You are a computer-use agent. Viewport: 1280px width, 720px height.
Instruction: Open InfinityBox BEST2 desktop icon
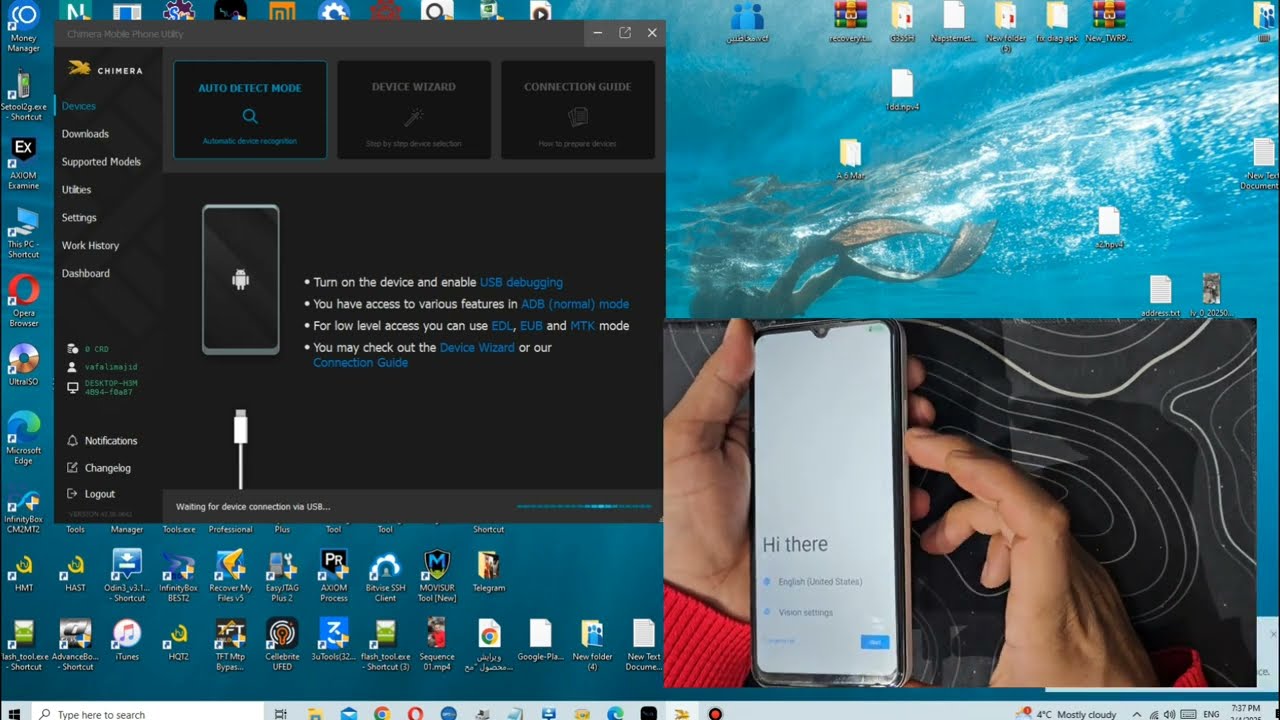pos(179,575)
